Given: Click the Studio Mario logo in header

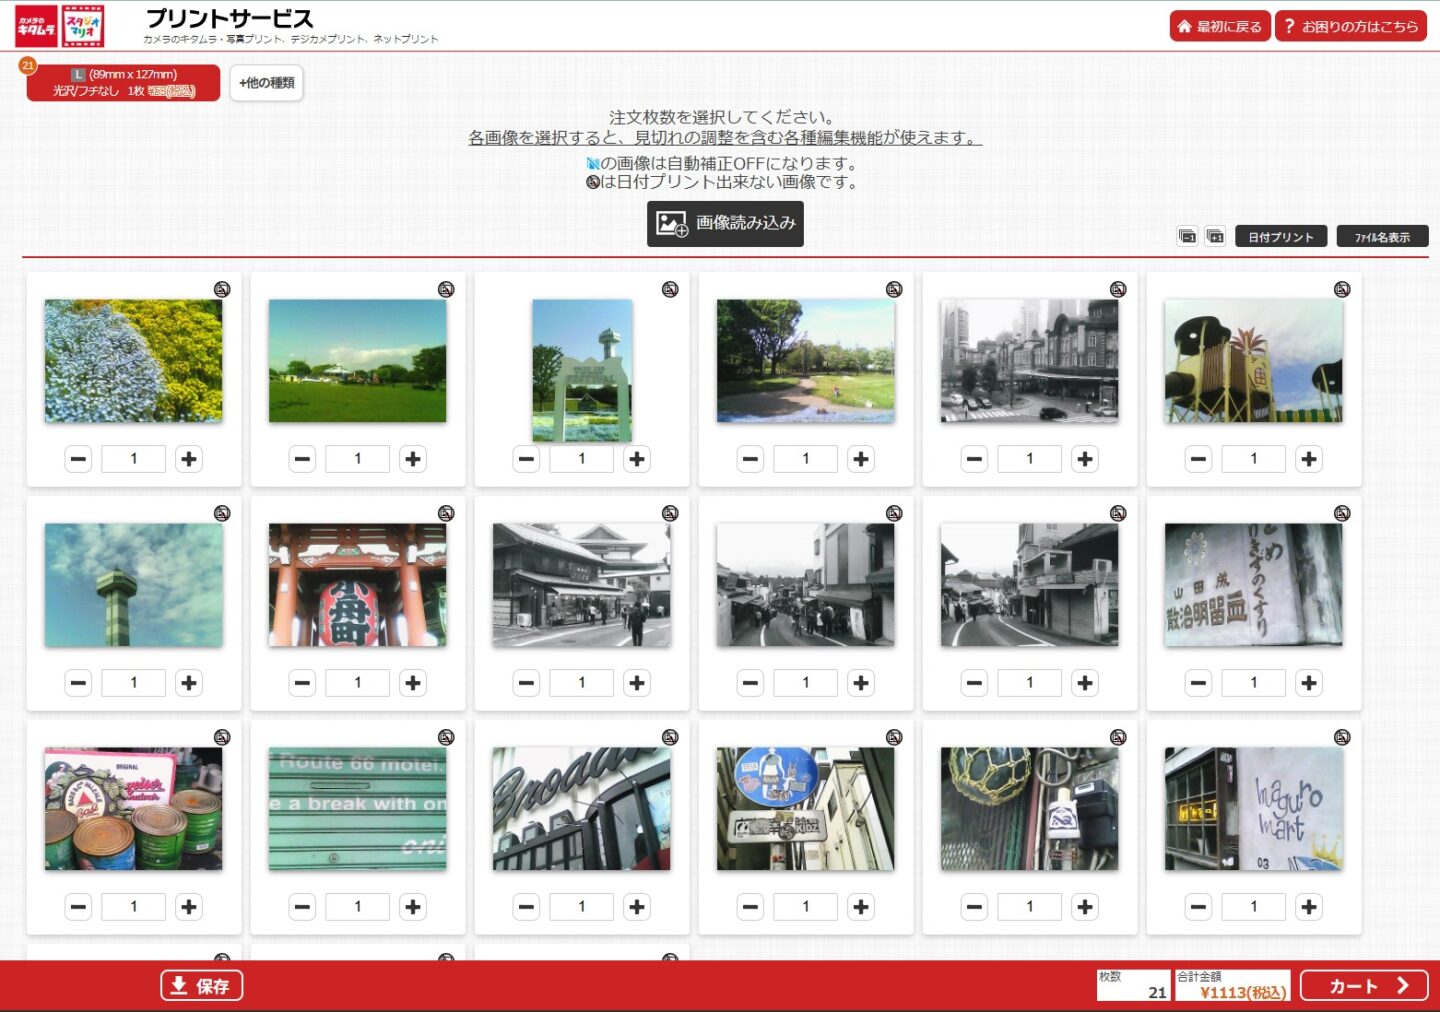Looking at the screenshot, I should [83, 27].
